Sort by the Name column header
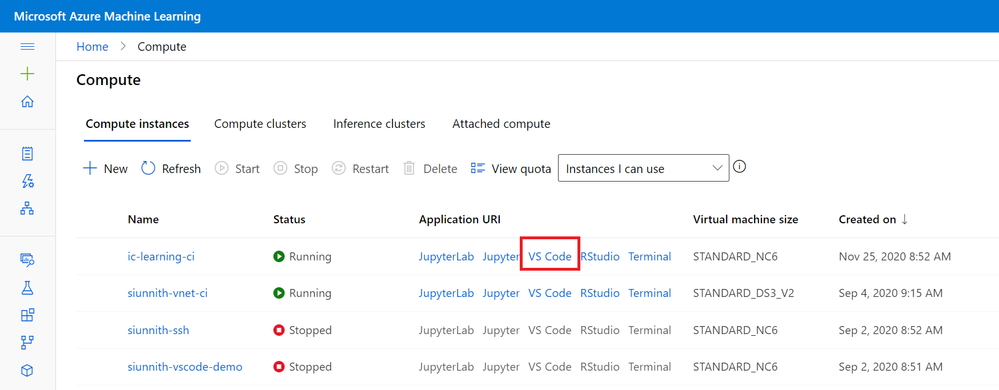This screenshot has width=999, height=390. [143, 219]
